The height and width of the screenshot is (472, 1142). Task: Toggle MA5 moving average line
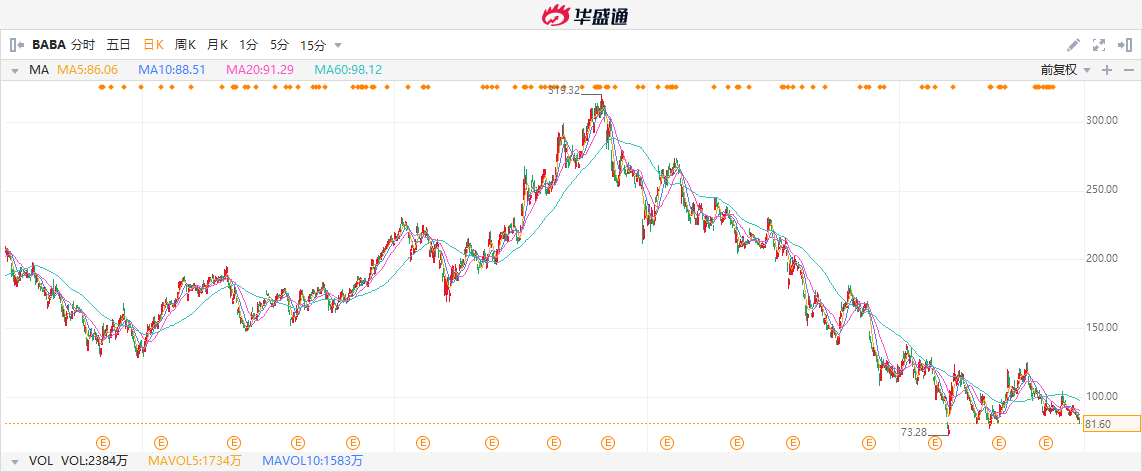click(x=88, y=70)
